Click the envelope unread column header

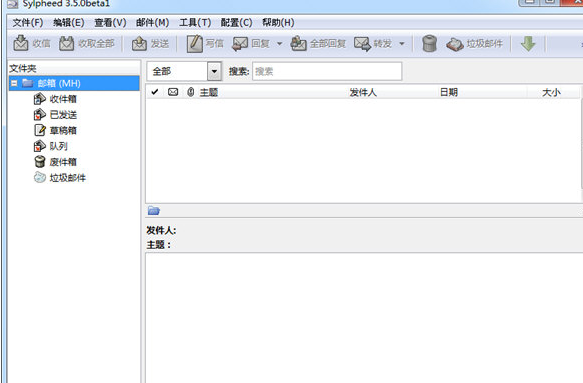[x=173, y=92]
